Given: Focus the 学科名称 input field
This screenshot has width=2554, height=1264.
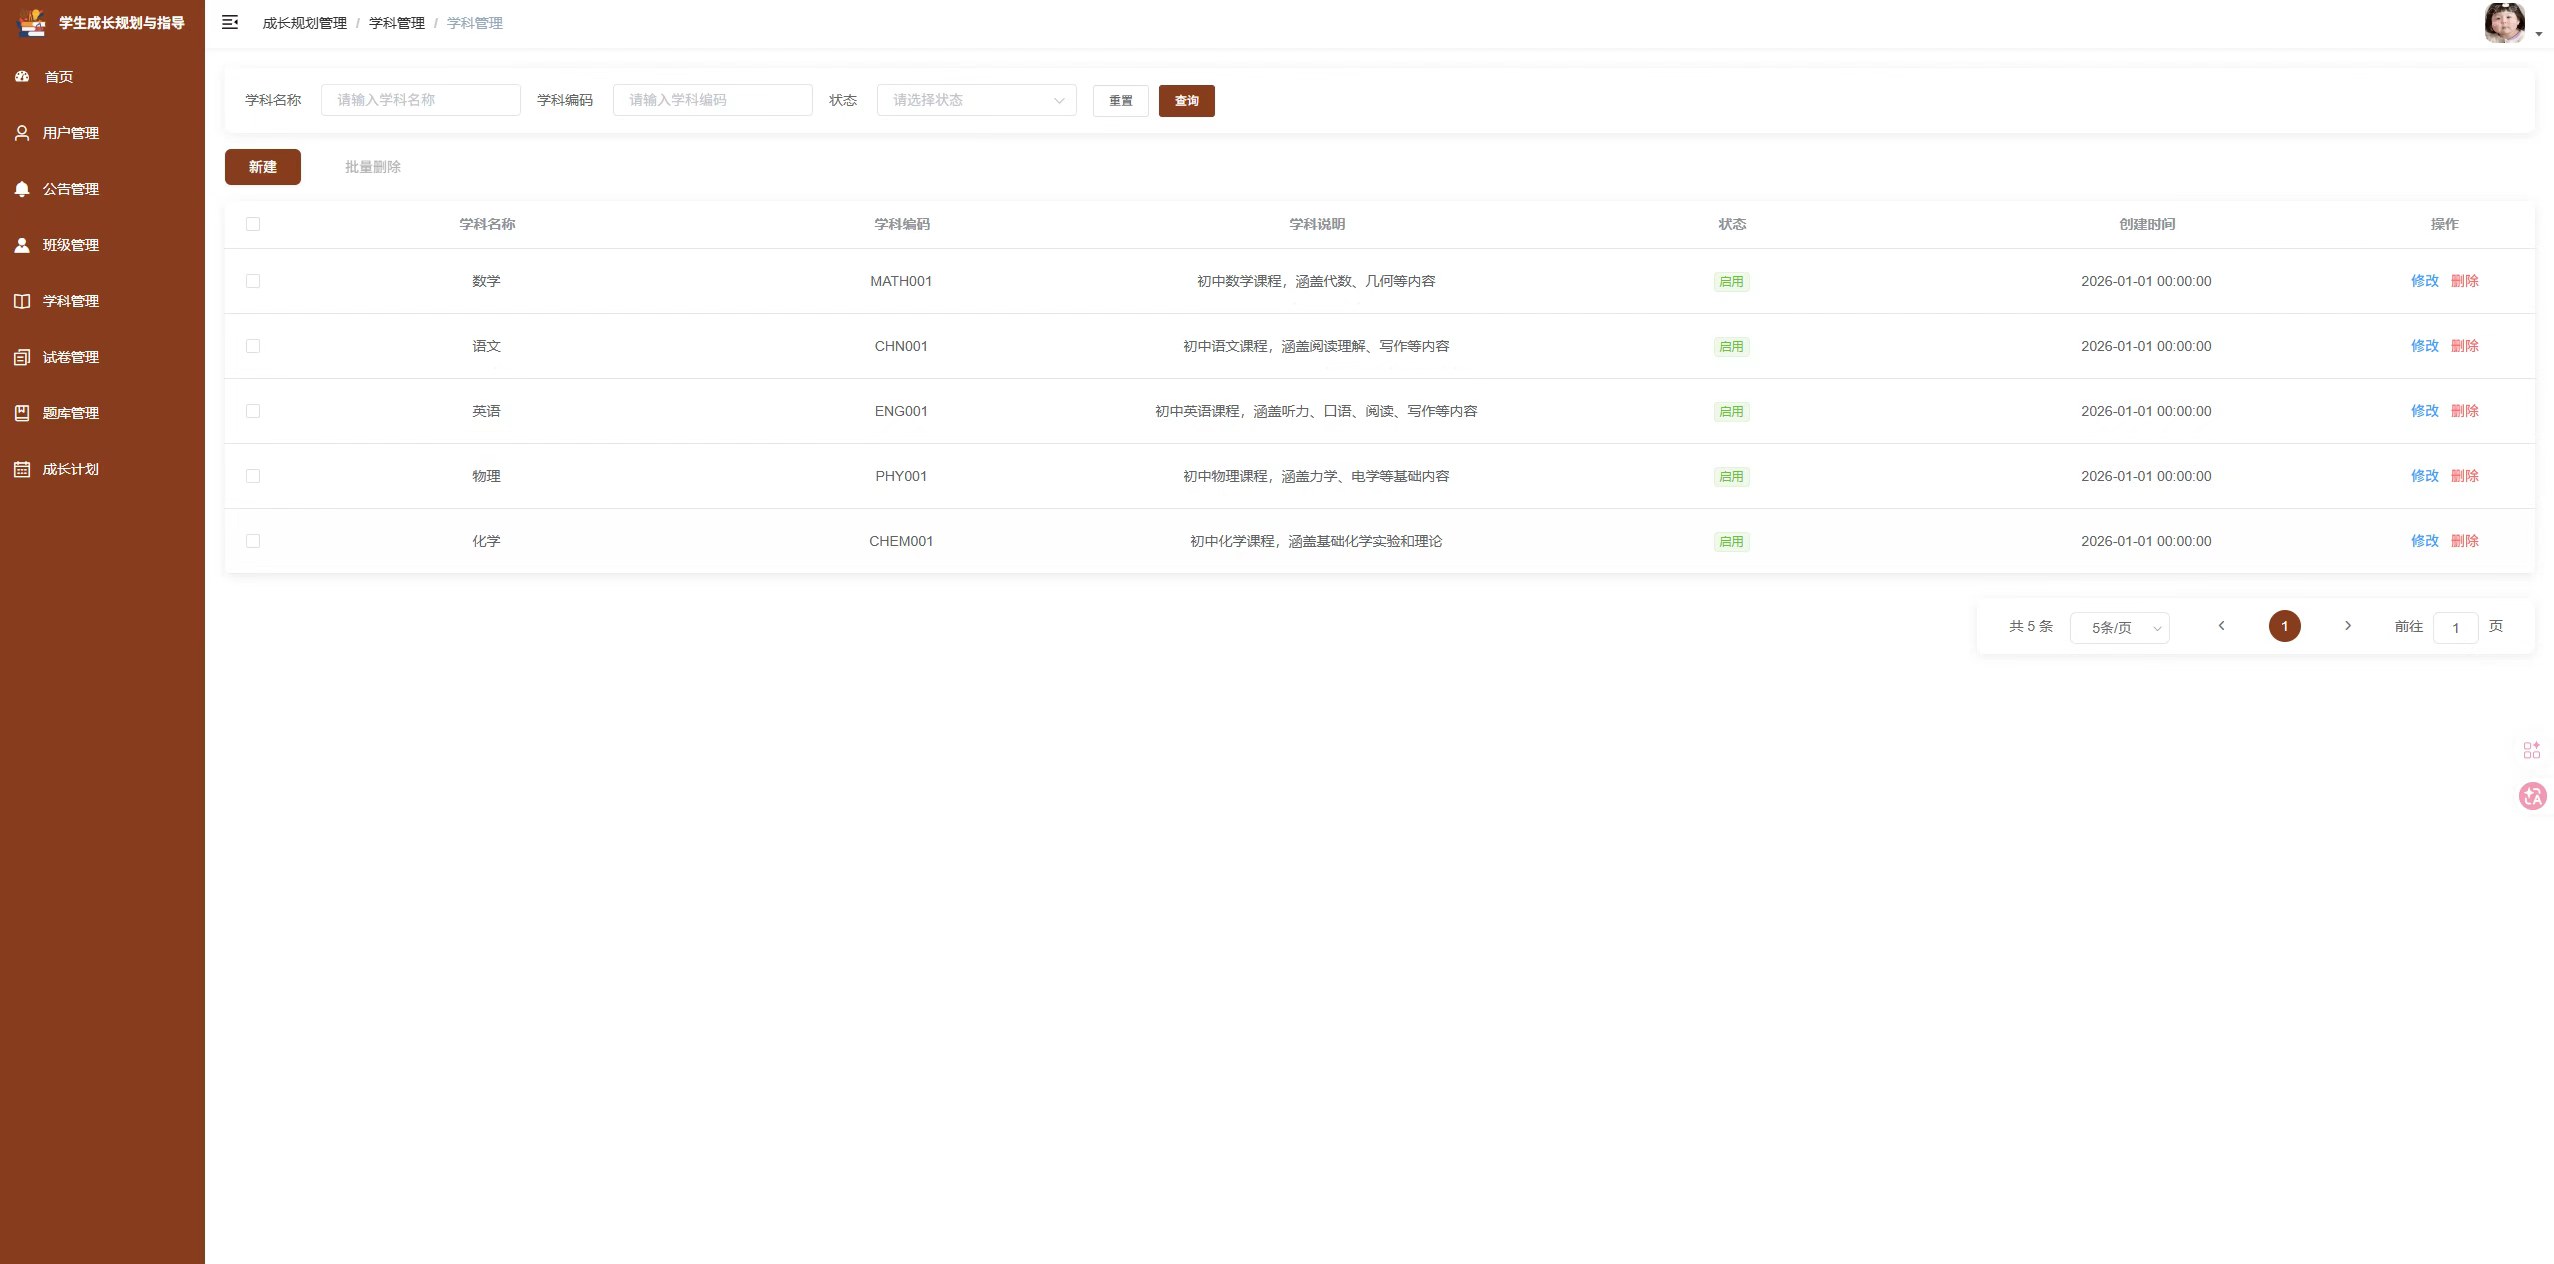Looking at the screenshot, I should tap(420, 100).
